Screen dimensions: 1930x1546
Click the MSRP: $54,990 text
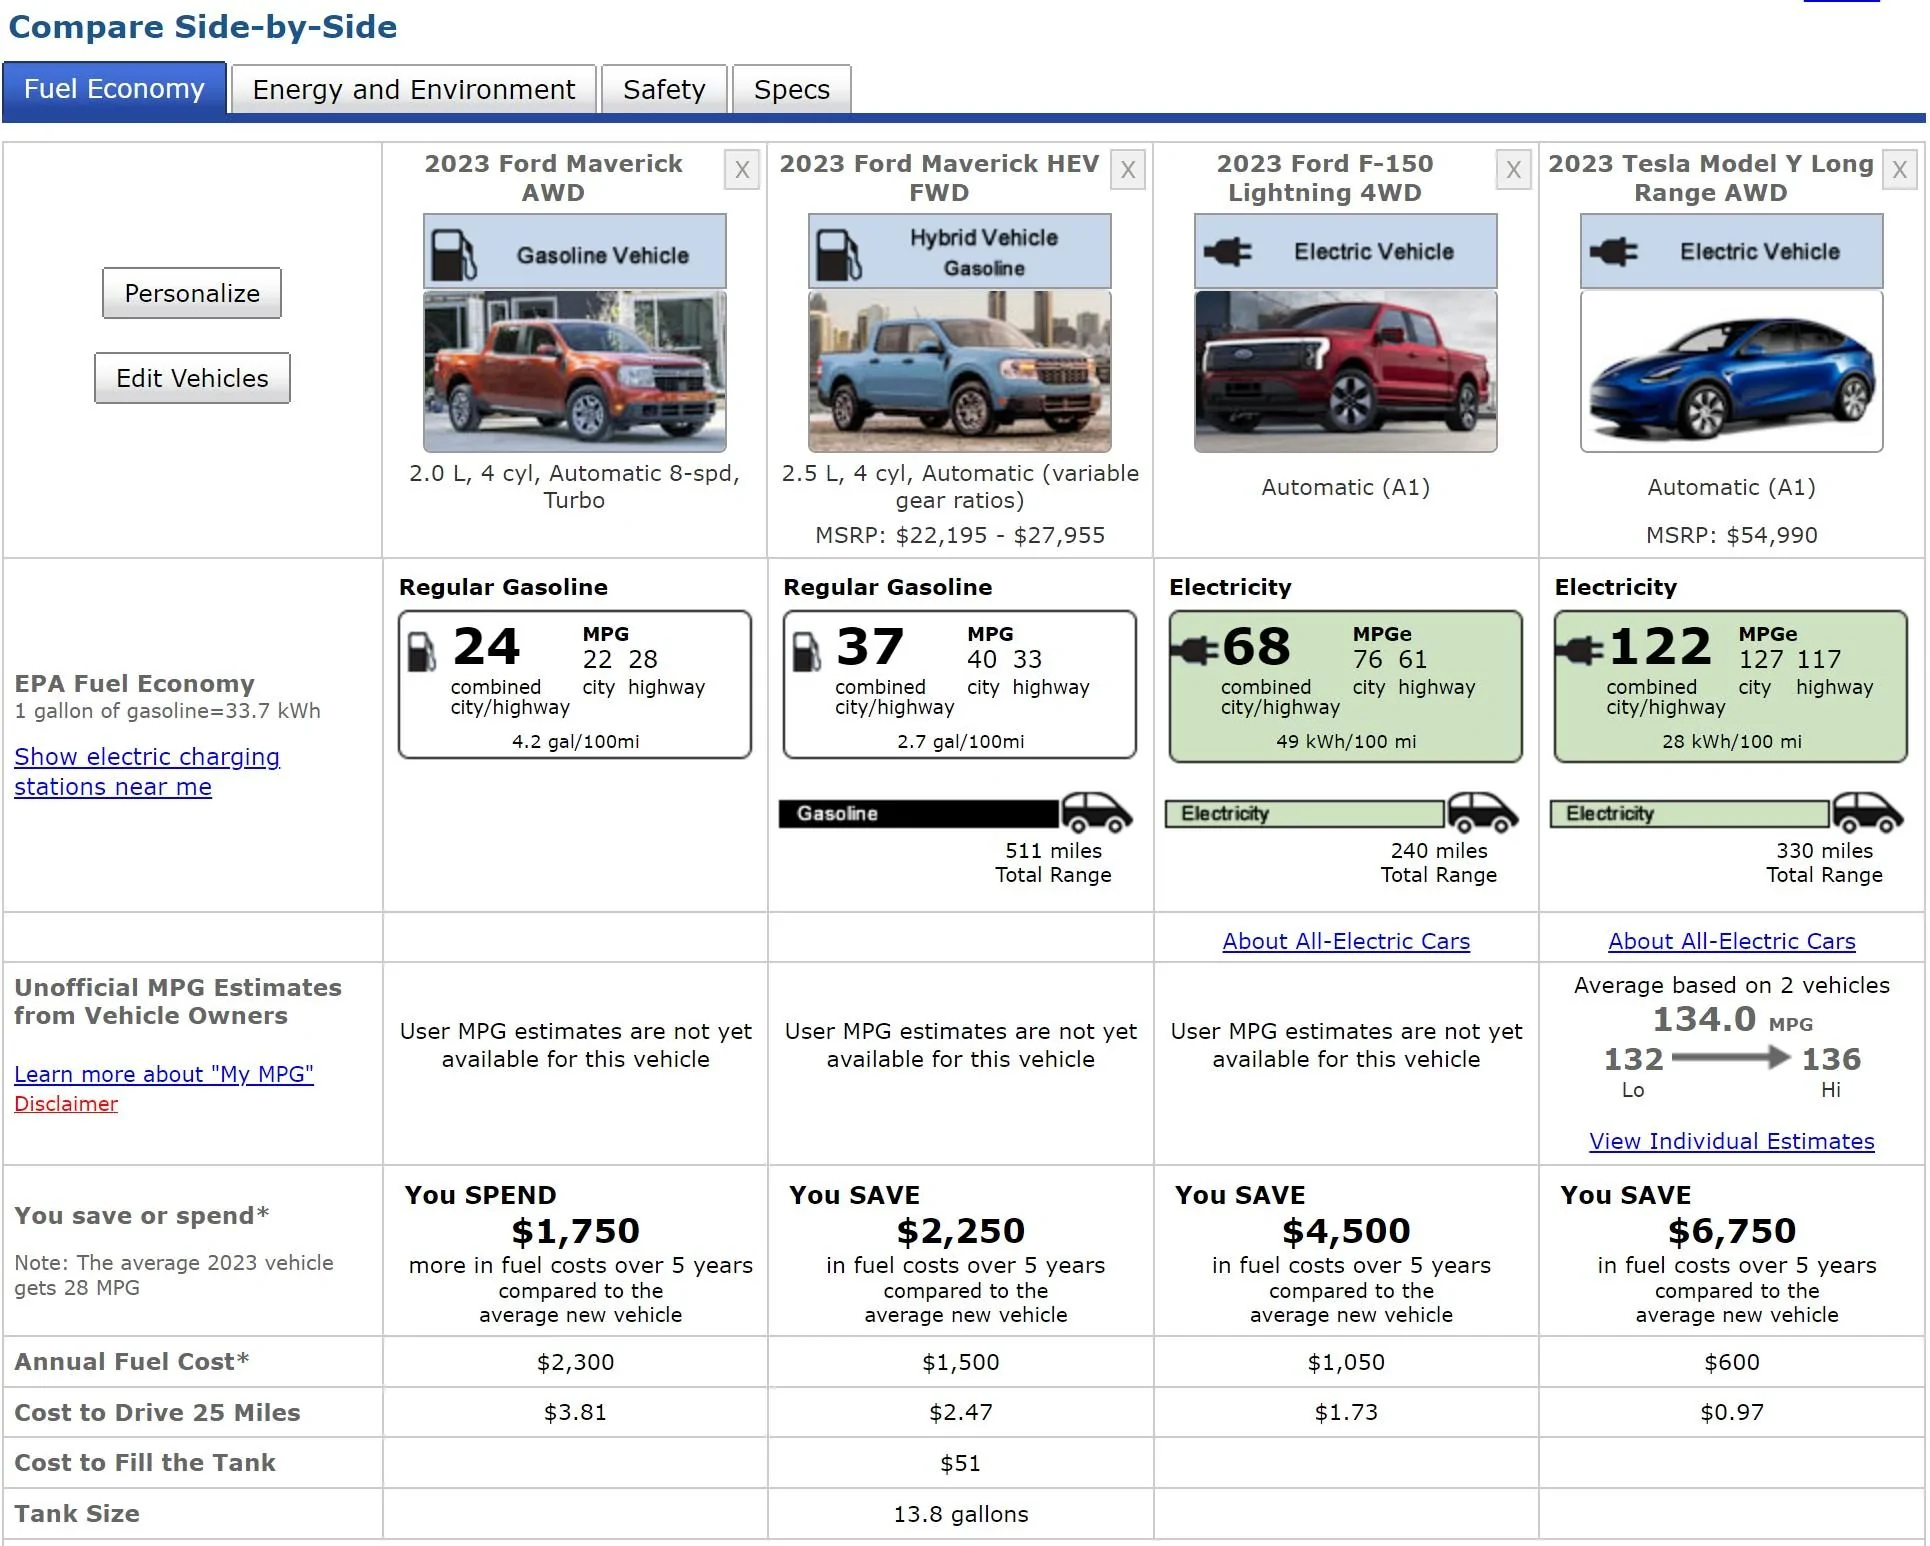[1732, 535]
